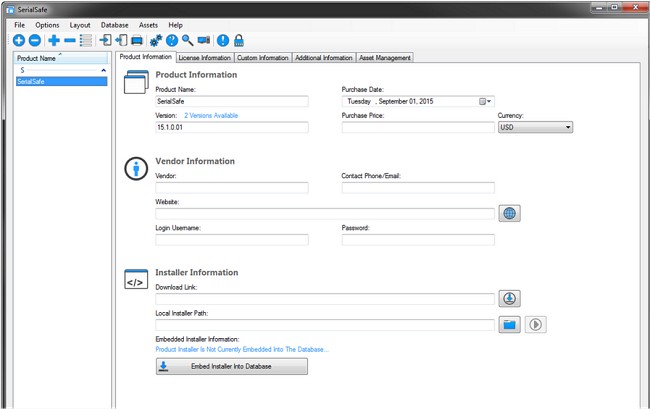Open the File menu

click(x=19, y=25)
